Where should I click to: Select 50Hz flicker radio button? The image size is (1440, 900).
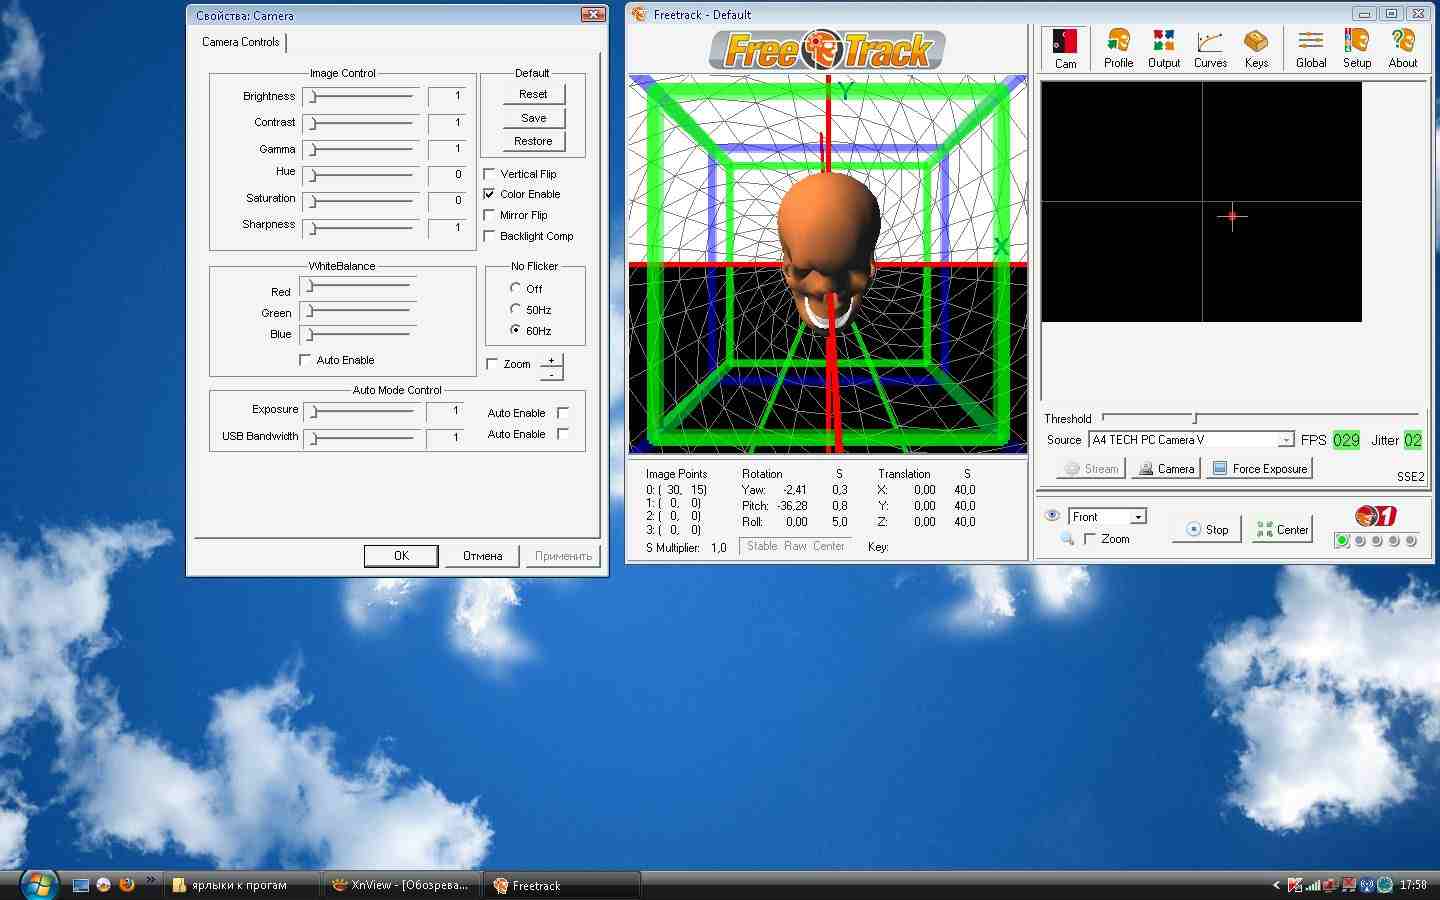point(515,309)
